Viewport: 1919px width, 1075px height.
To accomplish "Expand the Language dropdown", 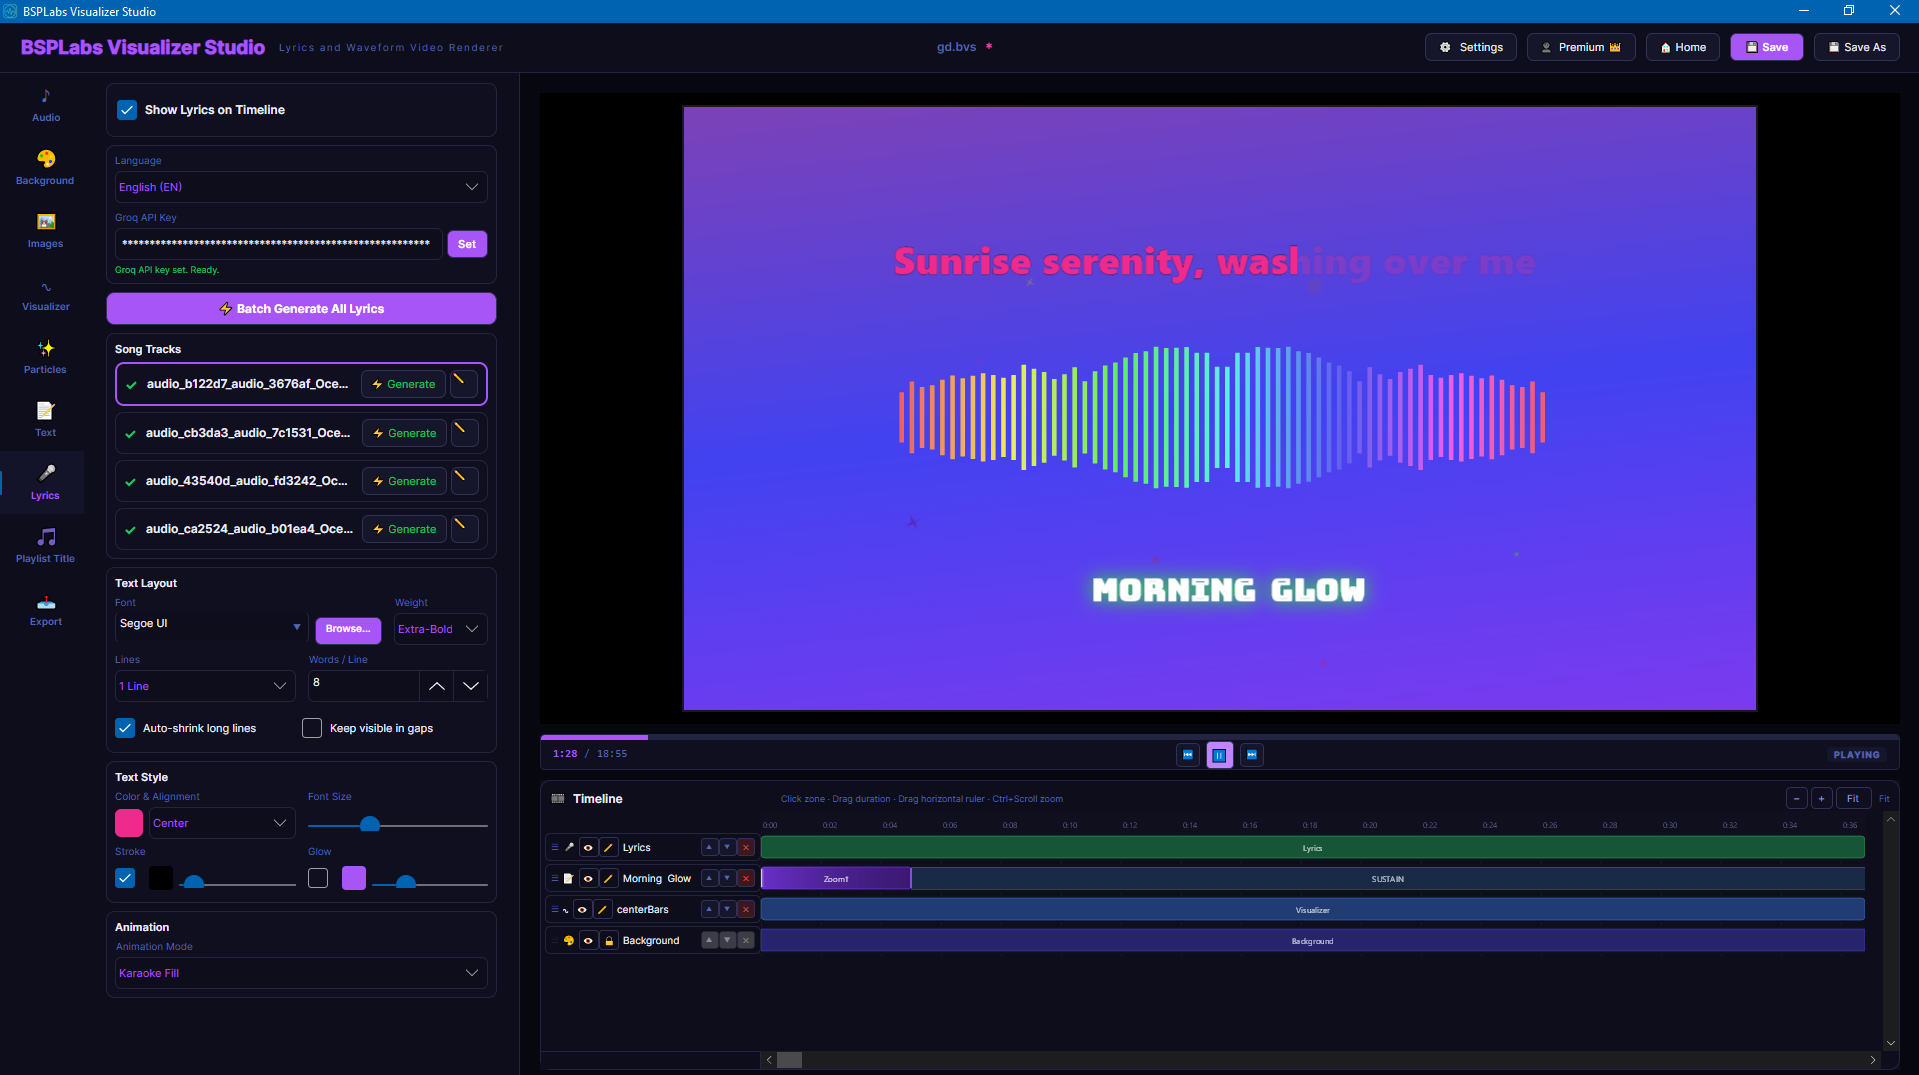I will (x=301, y=187).
